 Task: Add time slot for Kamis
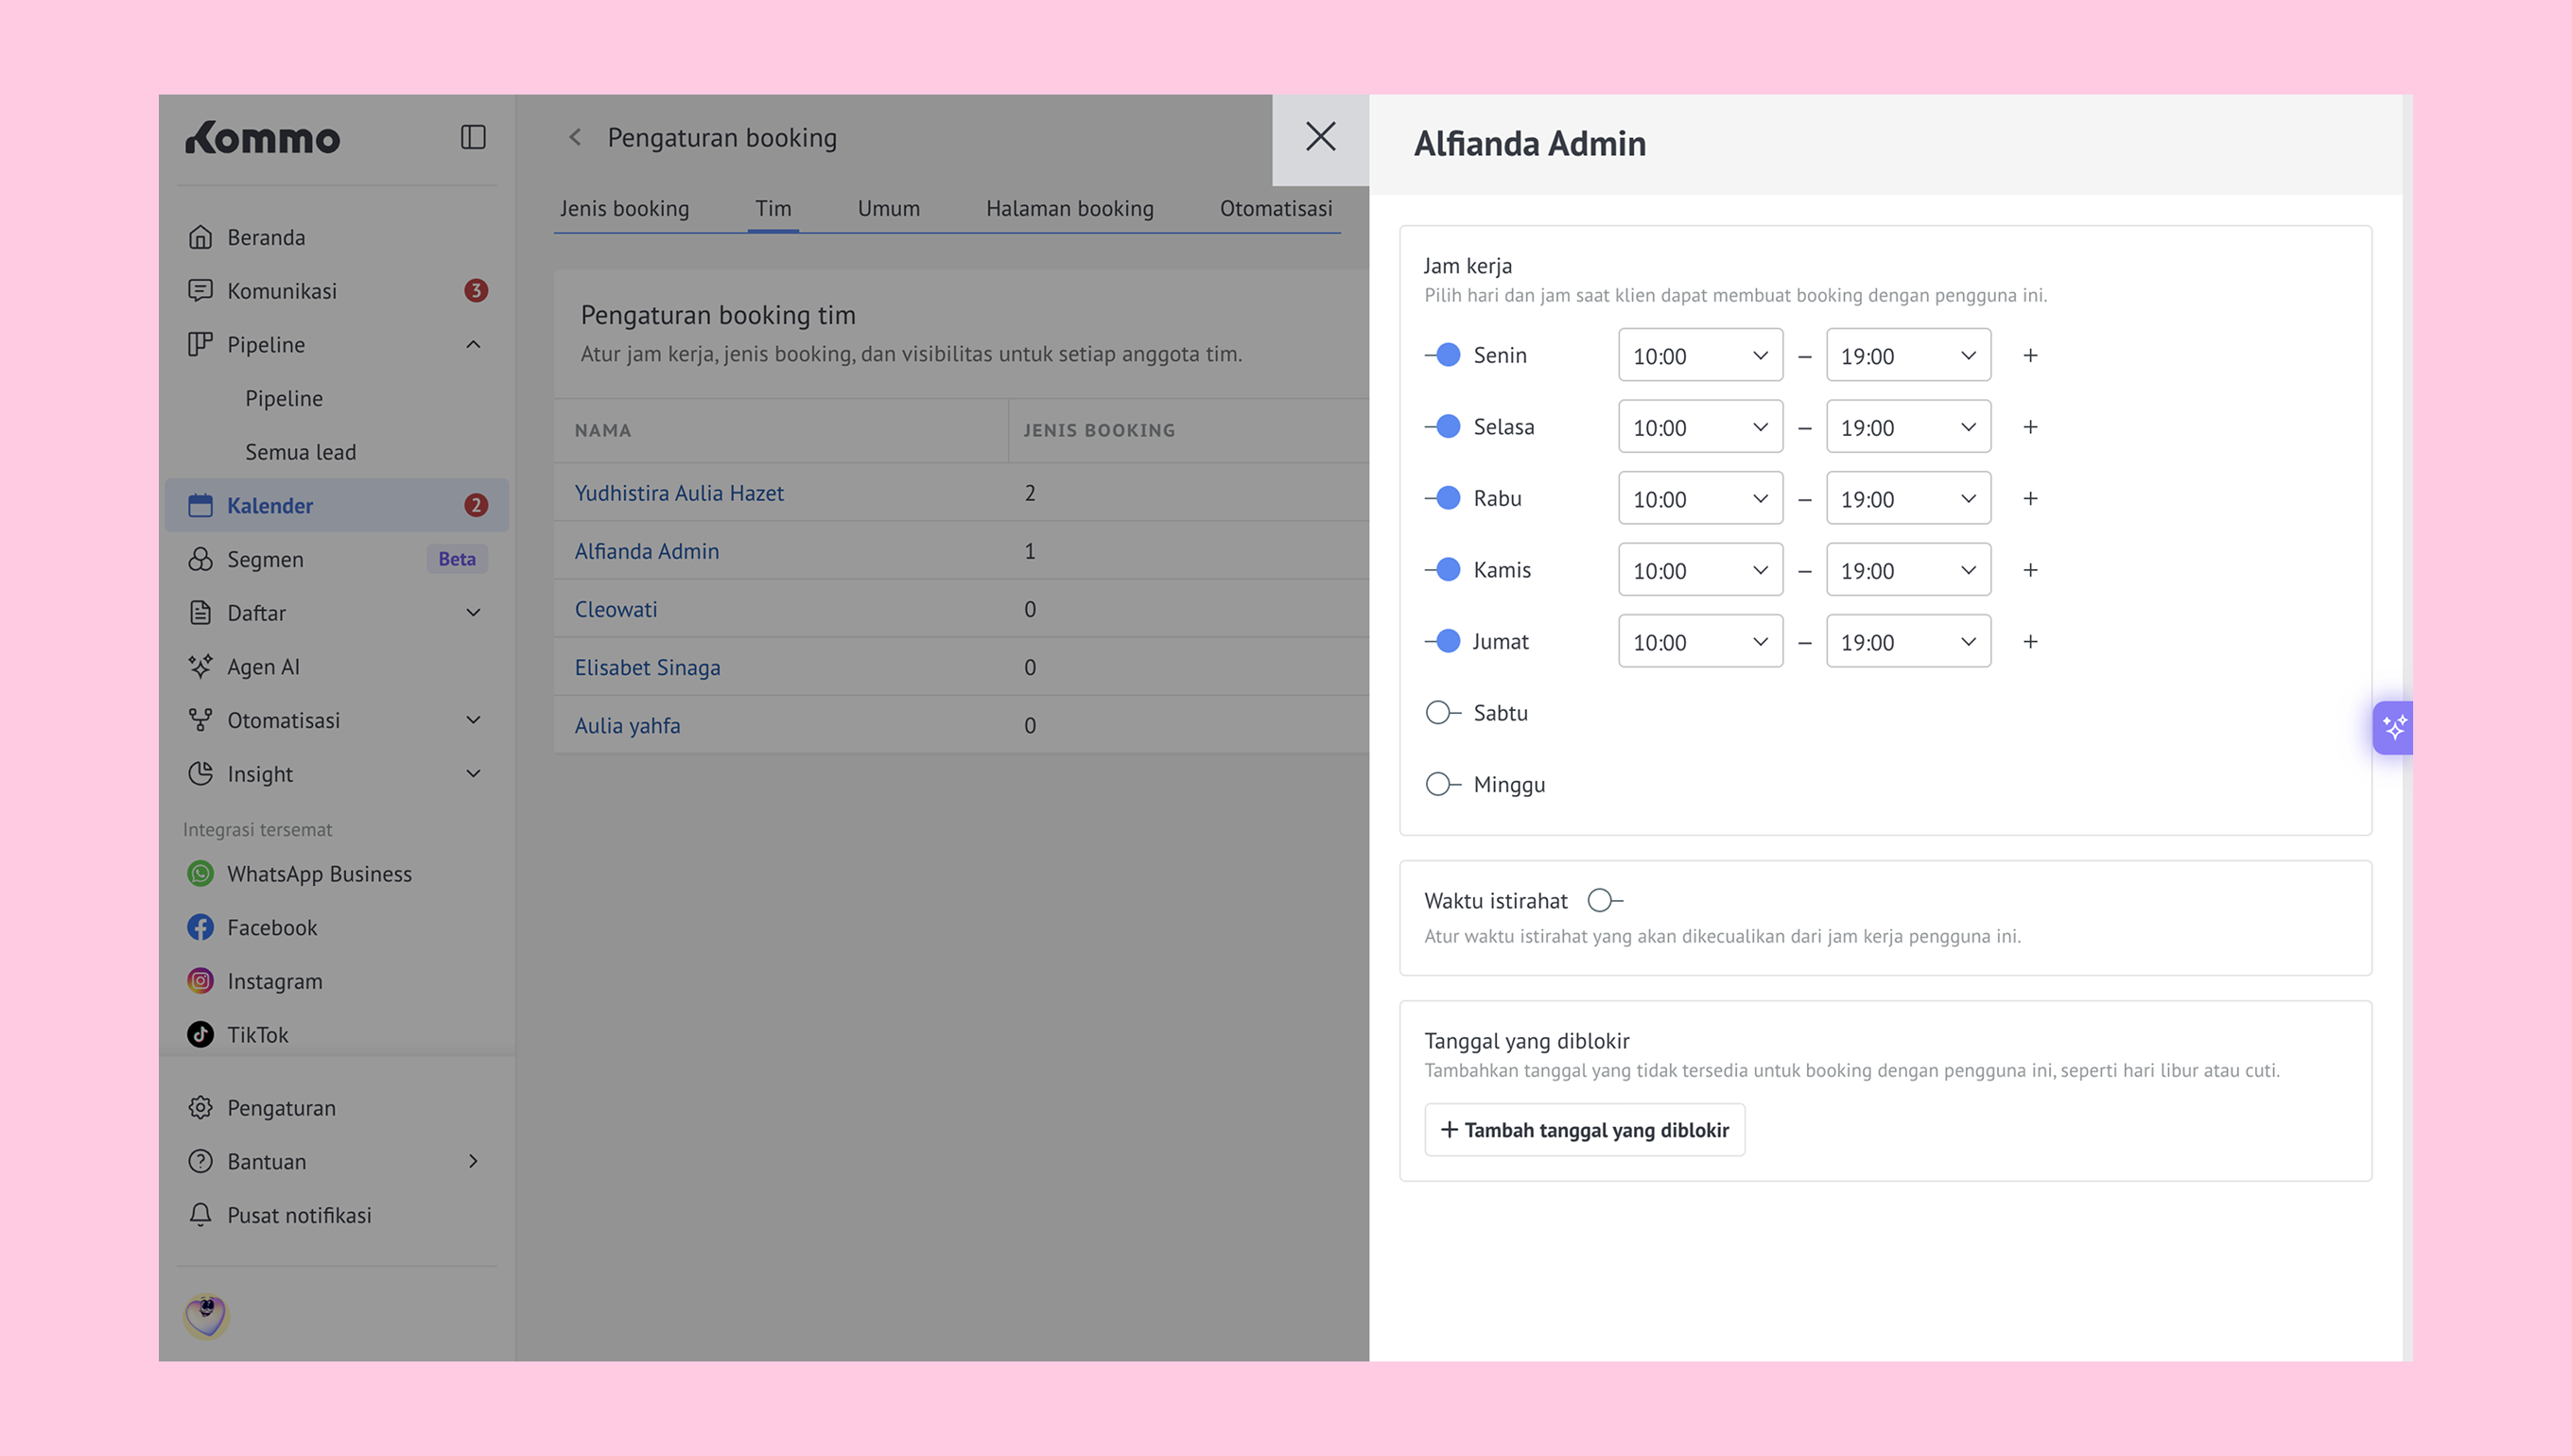pyautogui.click(x=2031, y=570)
